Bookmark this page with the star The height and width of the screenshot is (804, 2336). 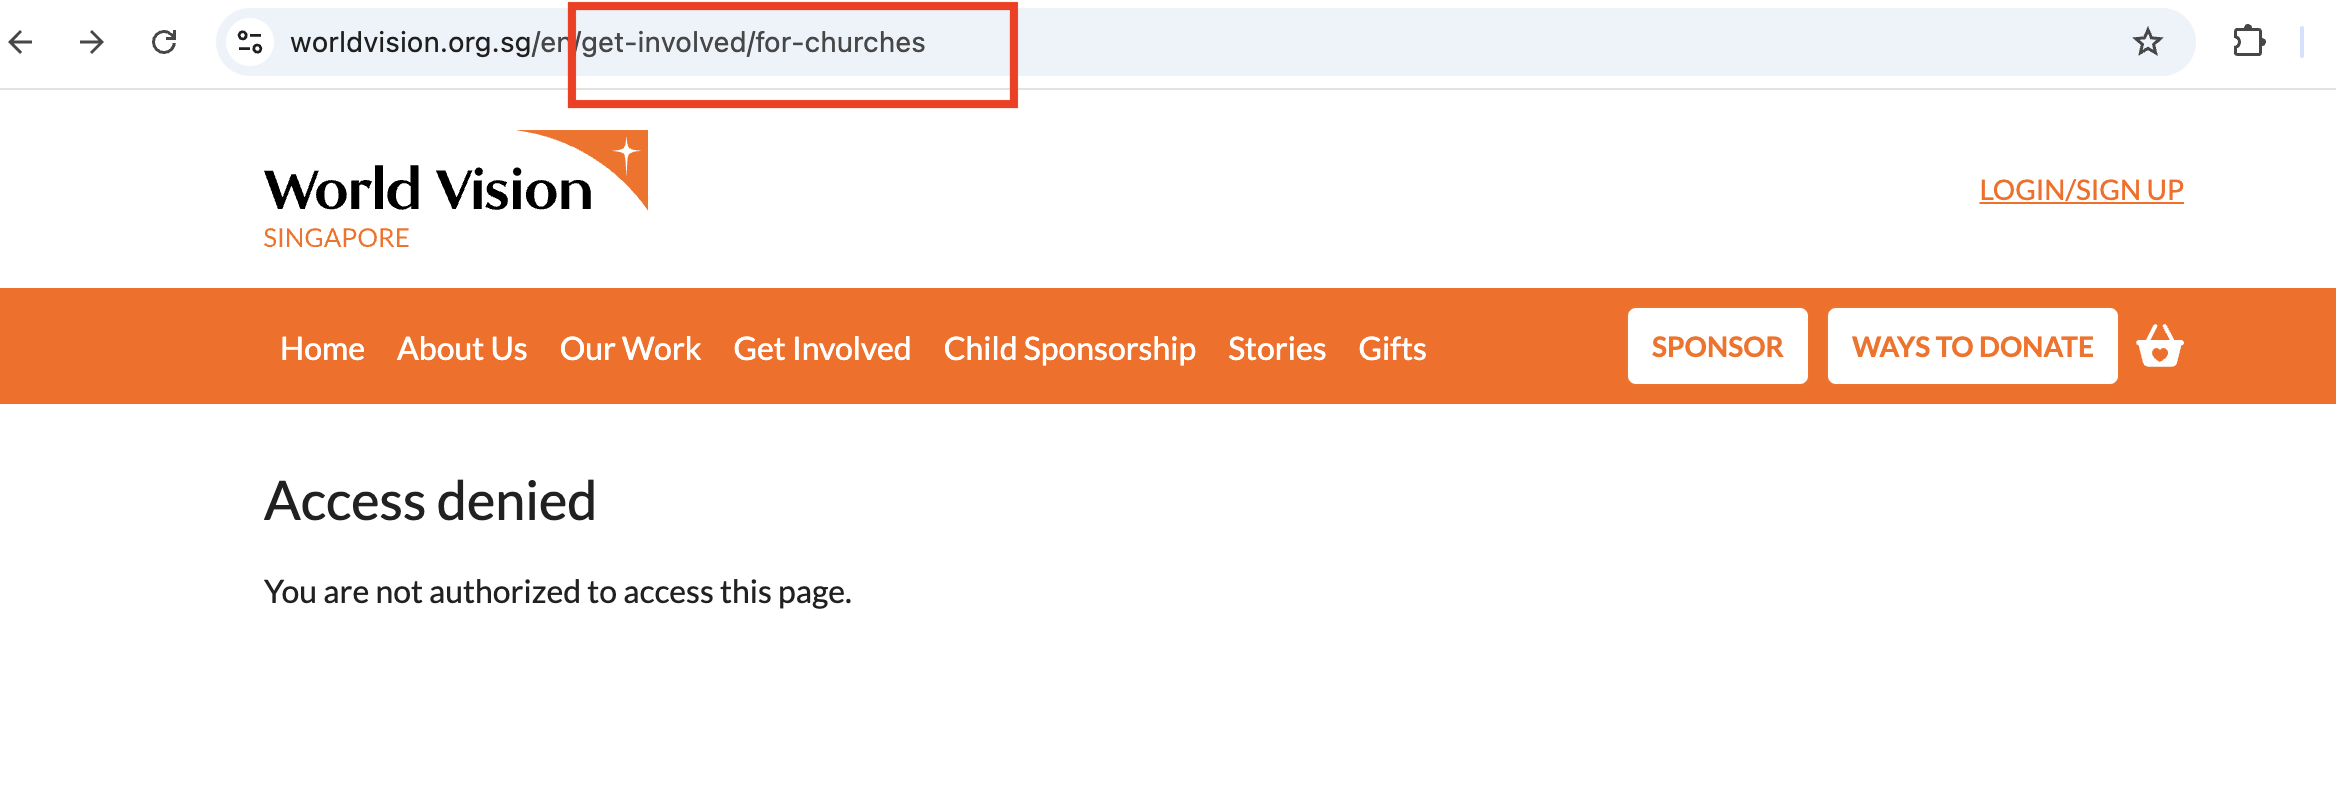[x=2147, y=42]
